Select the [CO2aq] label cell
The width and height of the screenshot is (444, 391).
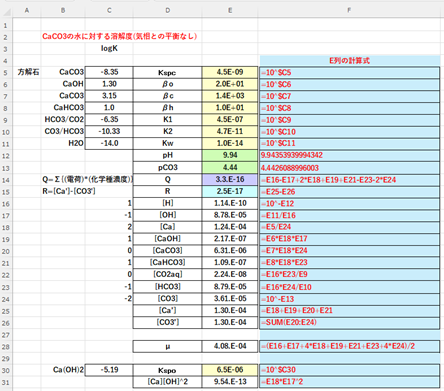pyautogui.click(x=167, y=275)
